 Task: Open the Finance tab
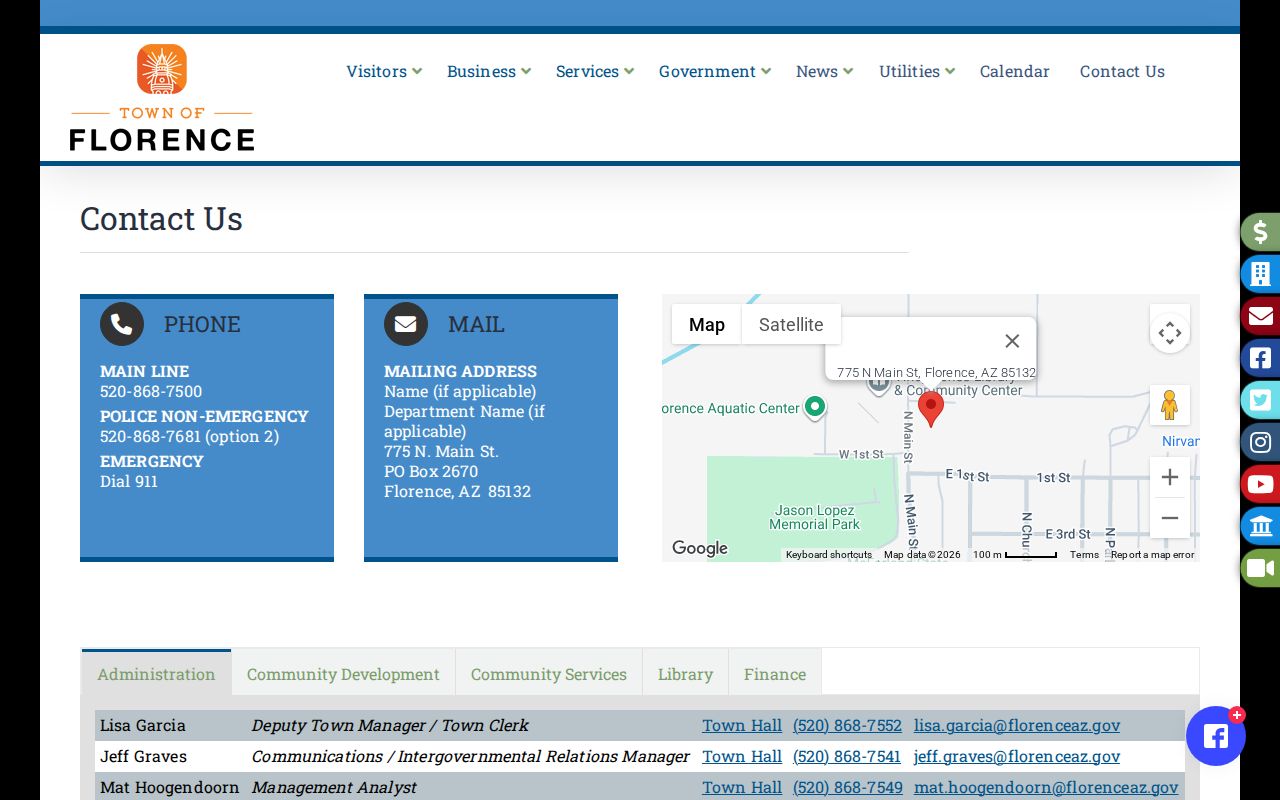click(775, 674)
